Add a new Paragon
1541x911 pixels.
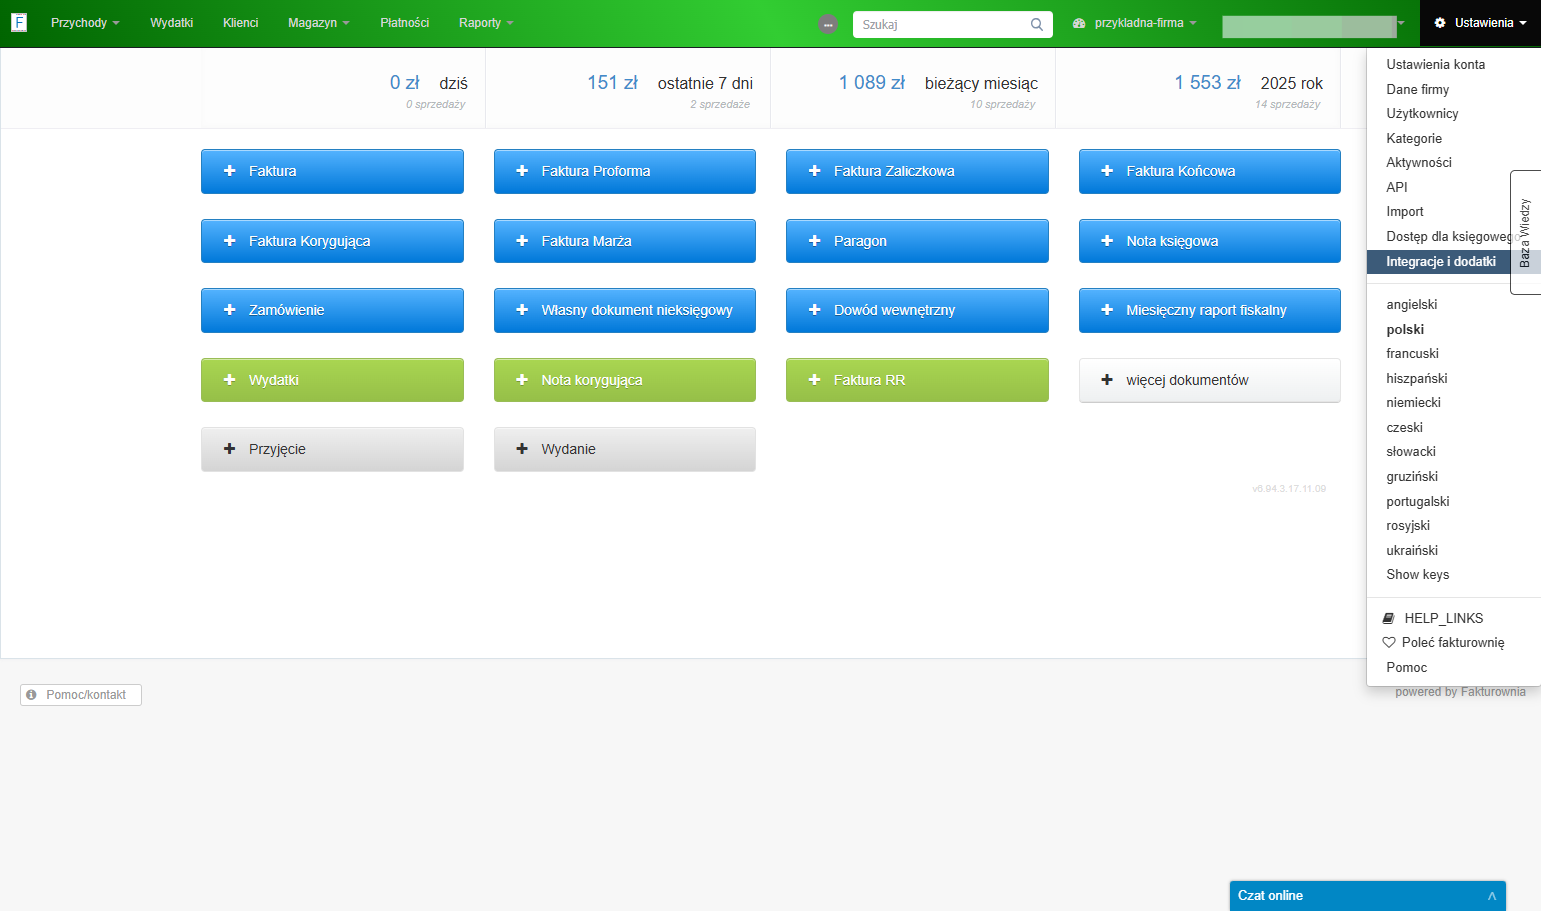click(917, 241)
